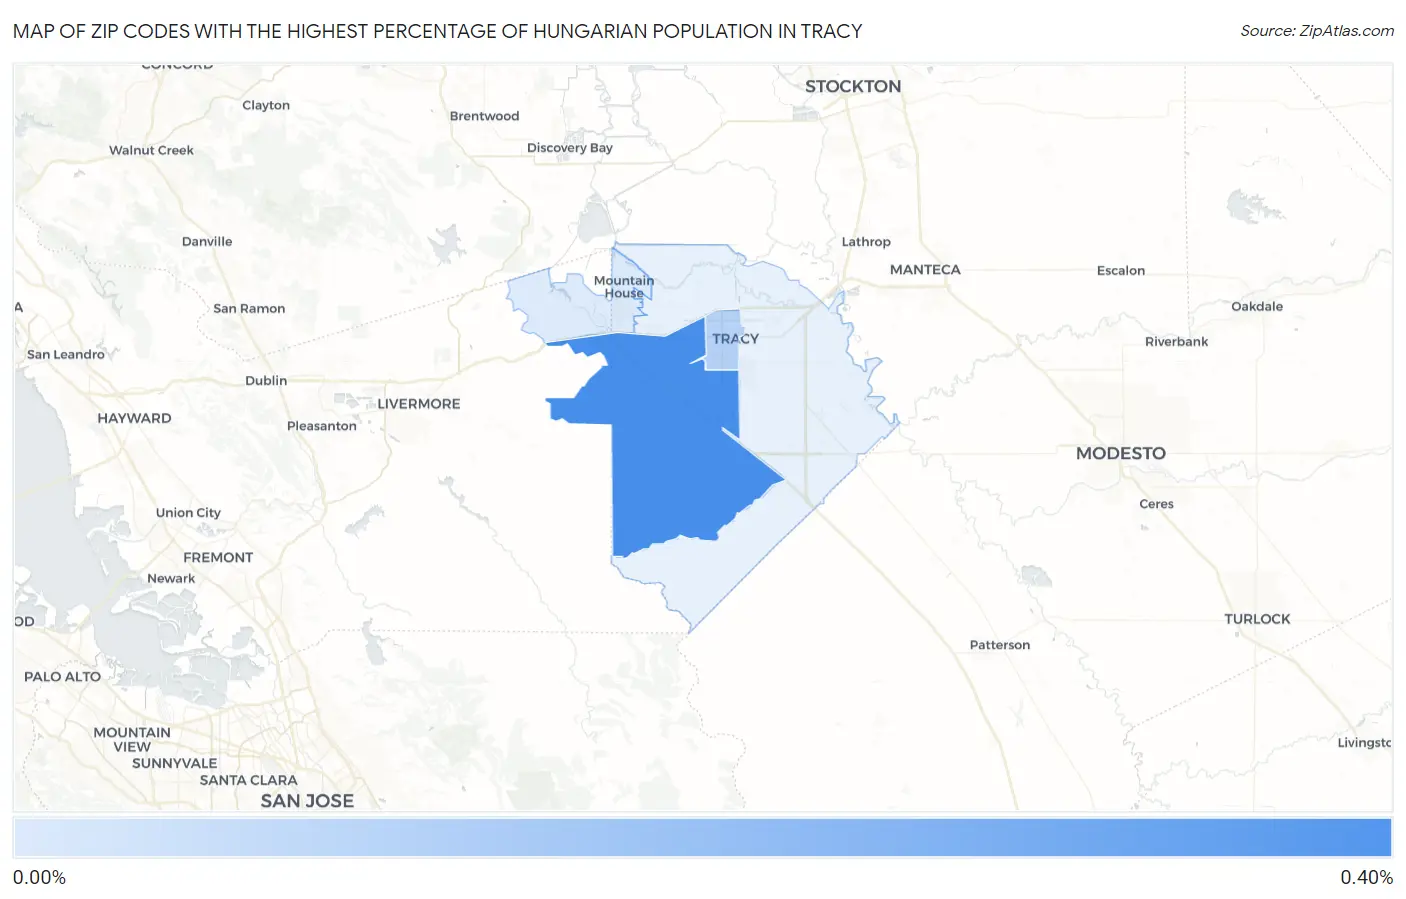
Task: Click the San Ramon town label
Action: pos(249,309)
